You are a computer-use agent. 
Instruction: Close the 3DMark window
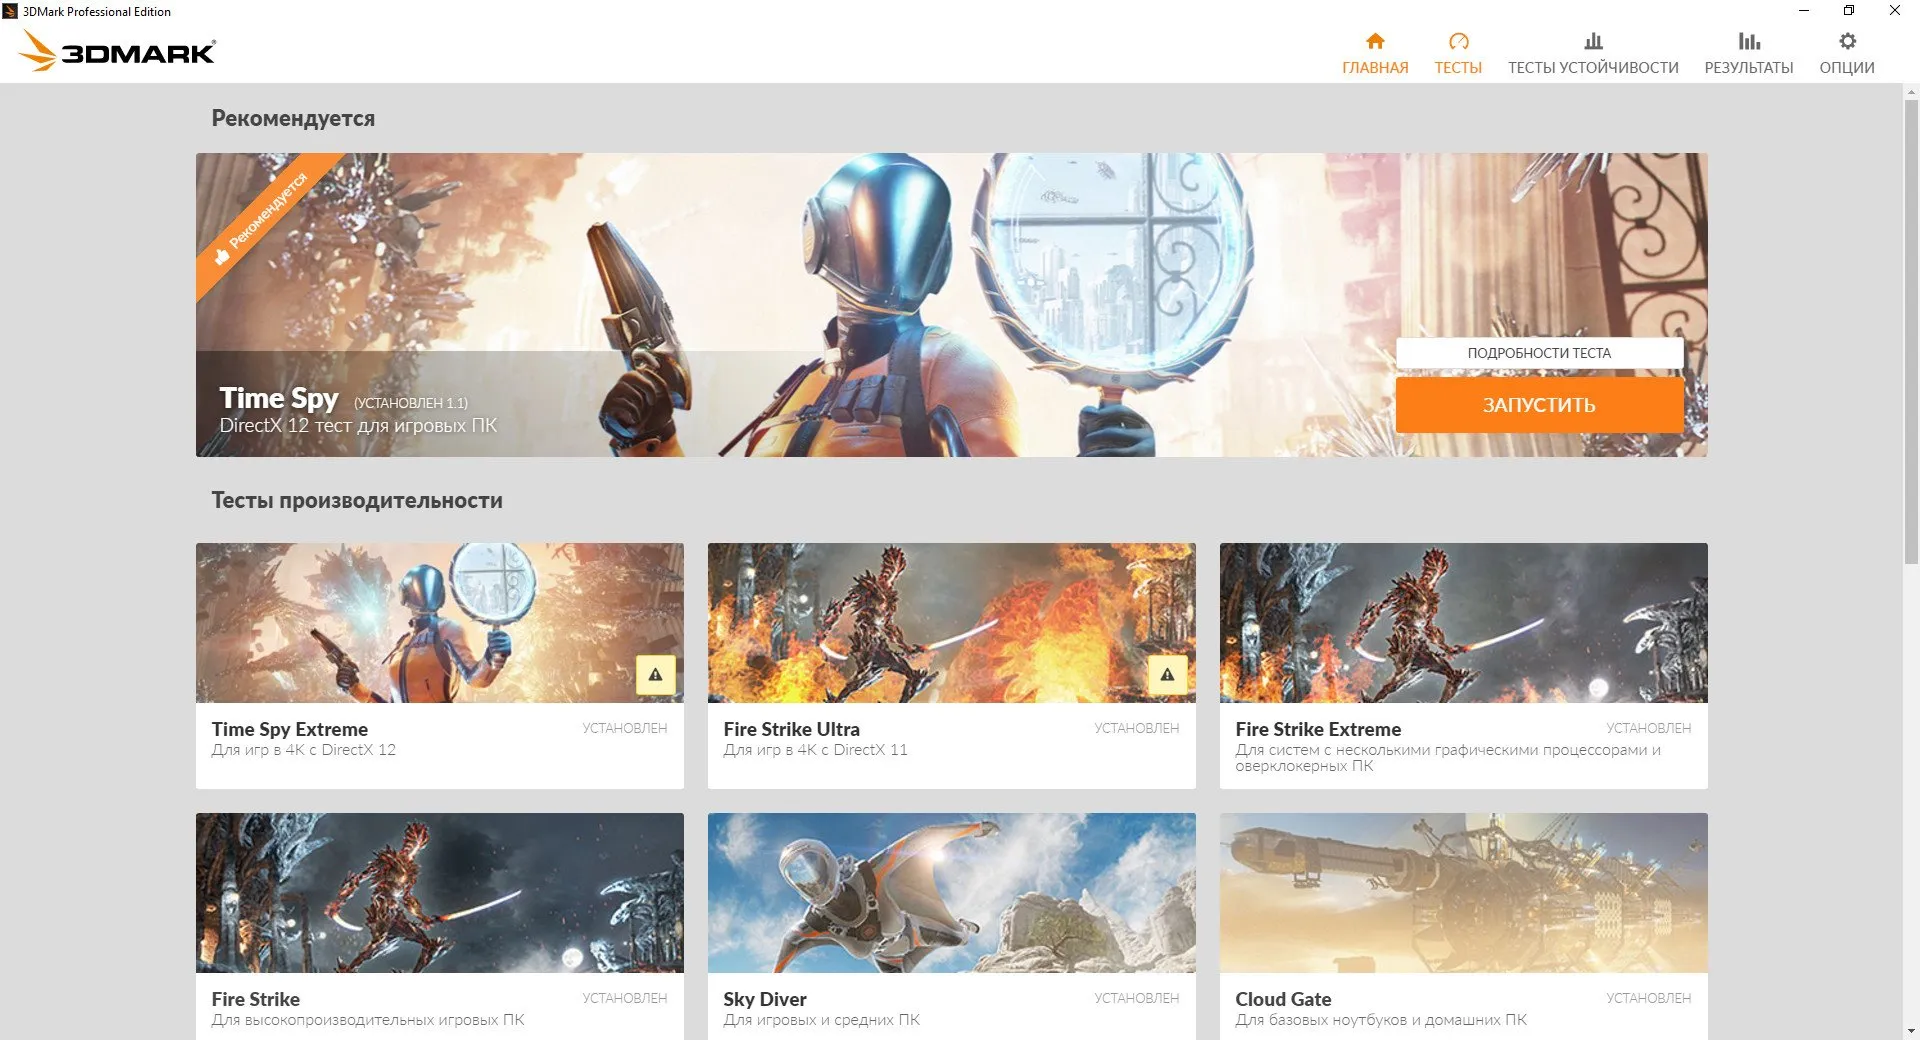tap(1895, 11)
